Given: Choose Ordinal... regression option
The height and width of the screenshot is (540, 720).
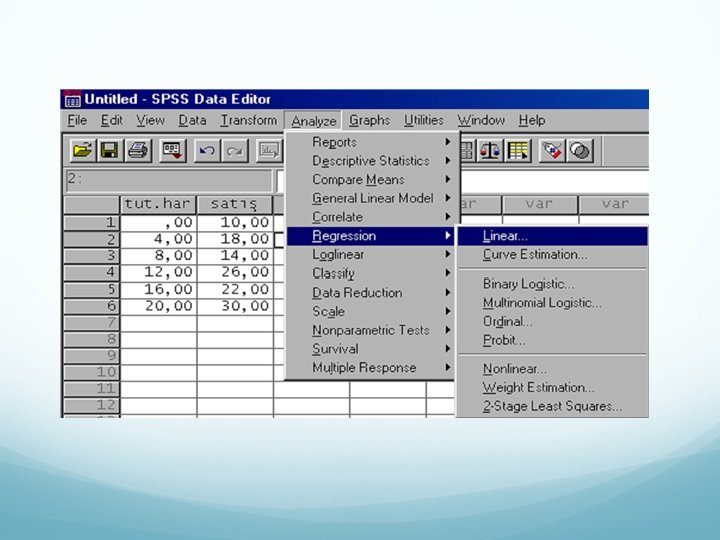Looking at the screenshot, I should pyautogui.click(x=552, y=322).
